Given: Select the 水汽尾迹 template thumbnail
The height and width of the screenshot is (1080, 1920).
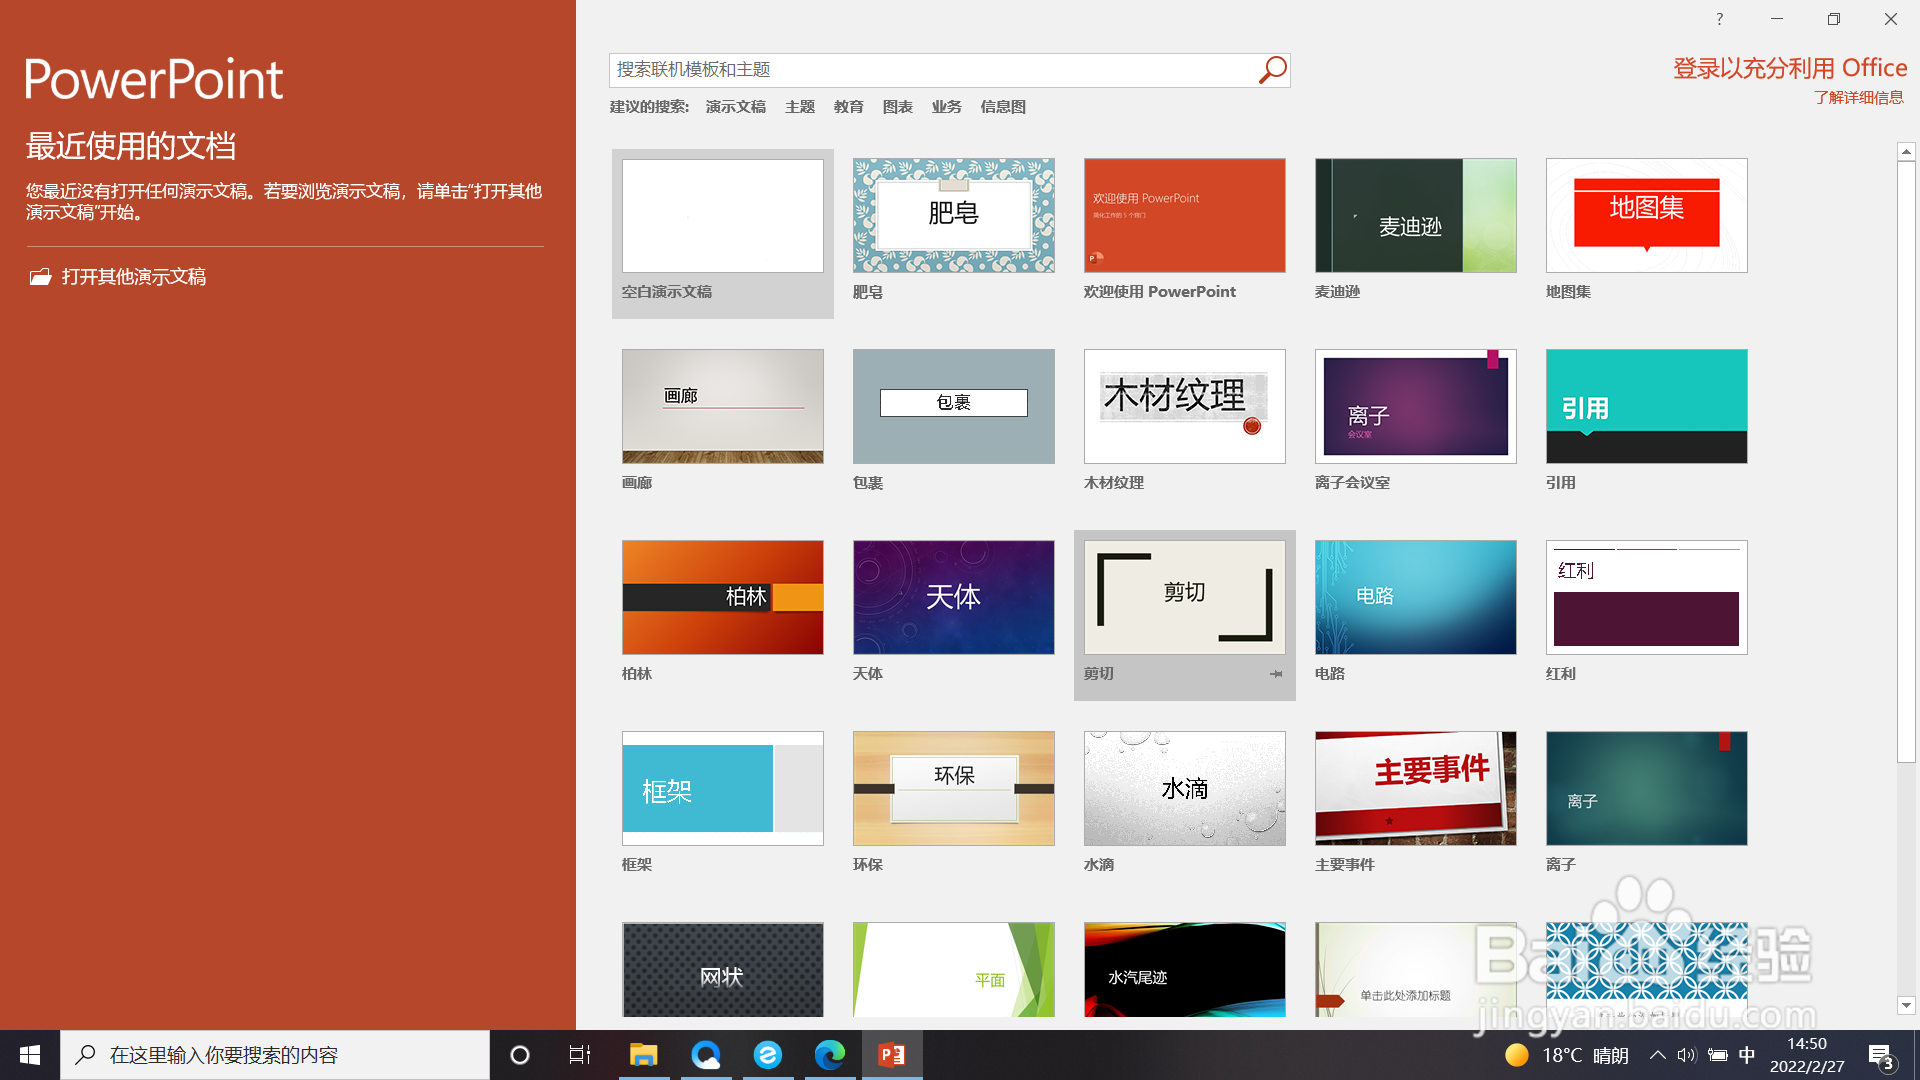Looking at the screenshot, I should pyautogui.click(x=1185, y=970).
